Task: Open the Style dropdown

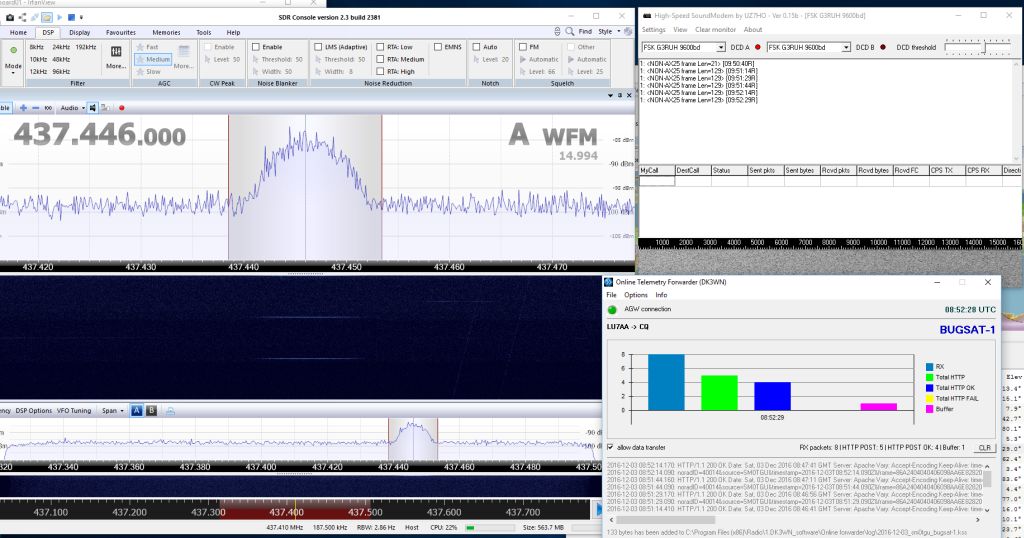Action: tap(609, 31)
